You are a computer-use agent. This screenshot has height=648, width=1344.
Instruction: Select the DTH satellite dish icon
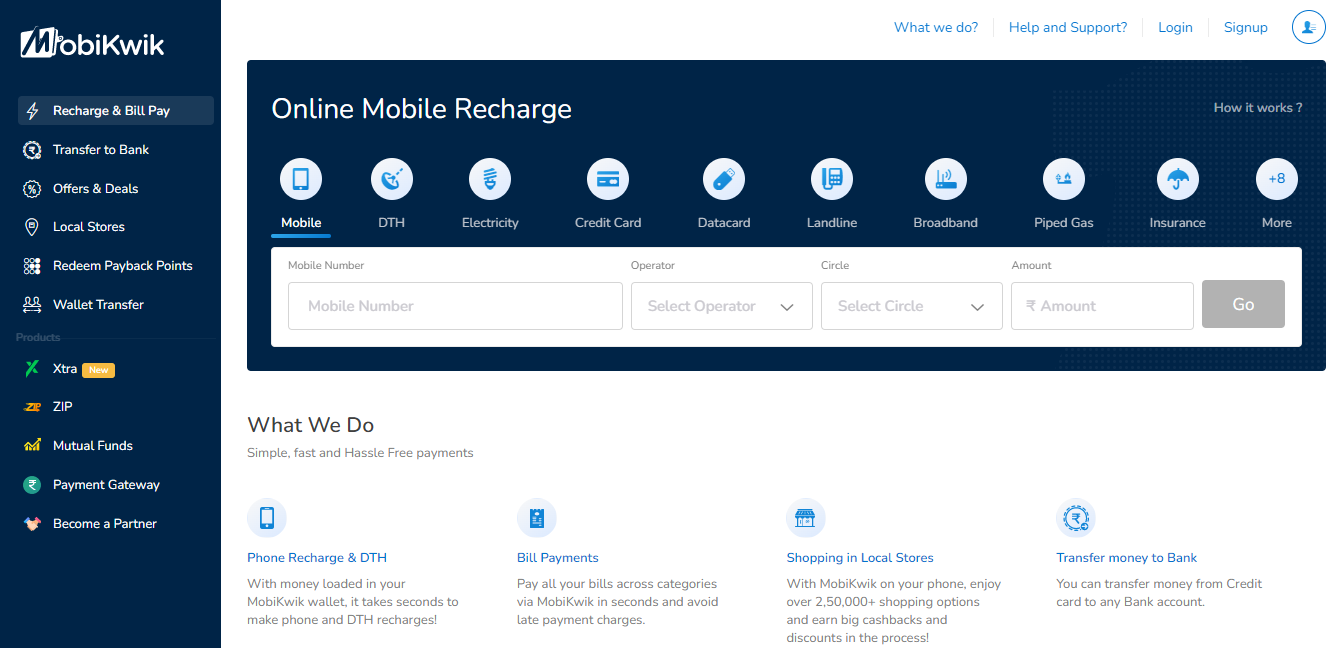(392, 180)
